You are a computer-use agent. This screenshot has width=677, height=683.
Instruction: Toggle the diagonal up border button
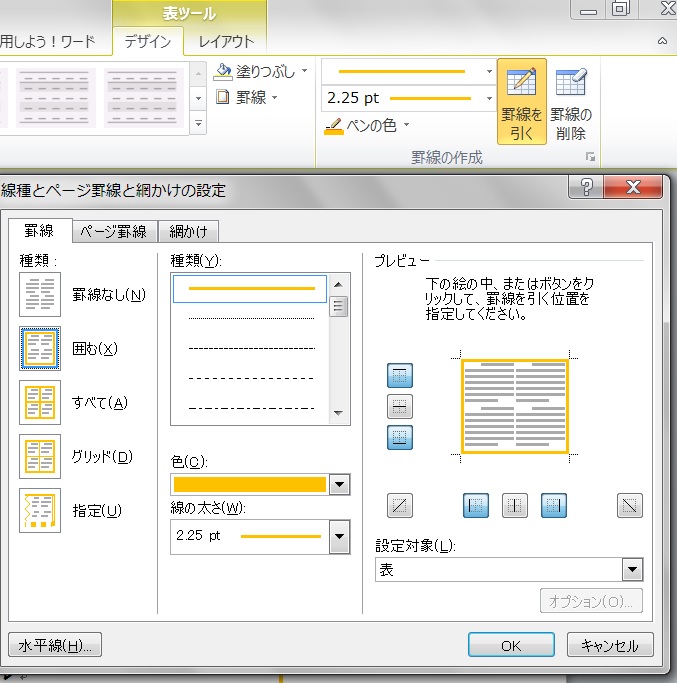[399, 505]
